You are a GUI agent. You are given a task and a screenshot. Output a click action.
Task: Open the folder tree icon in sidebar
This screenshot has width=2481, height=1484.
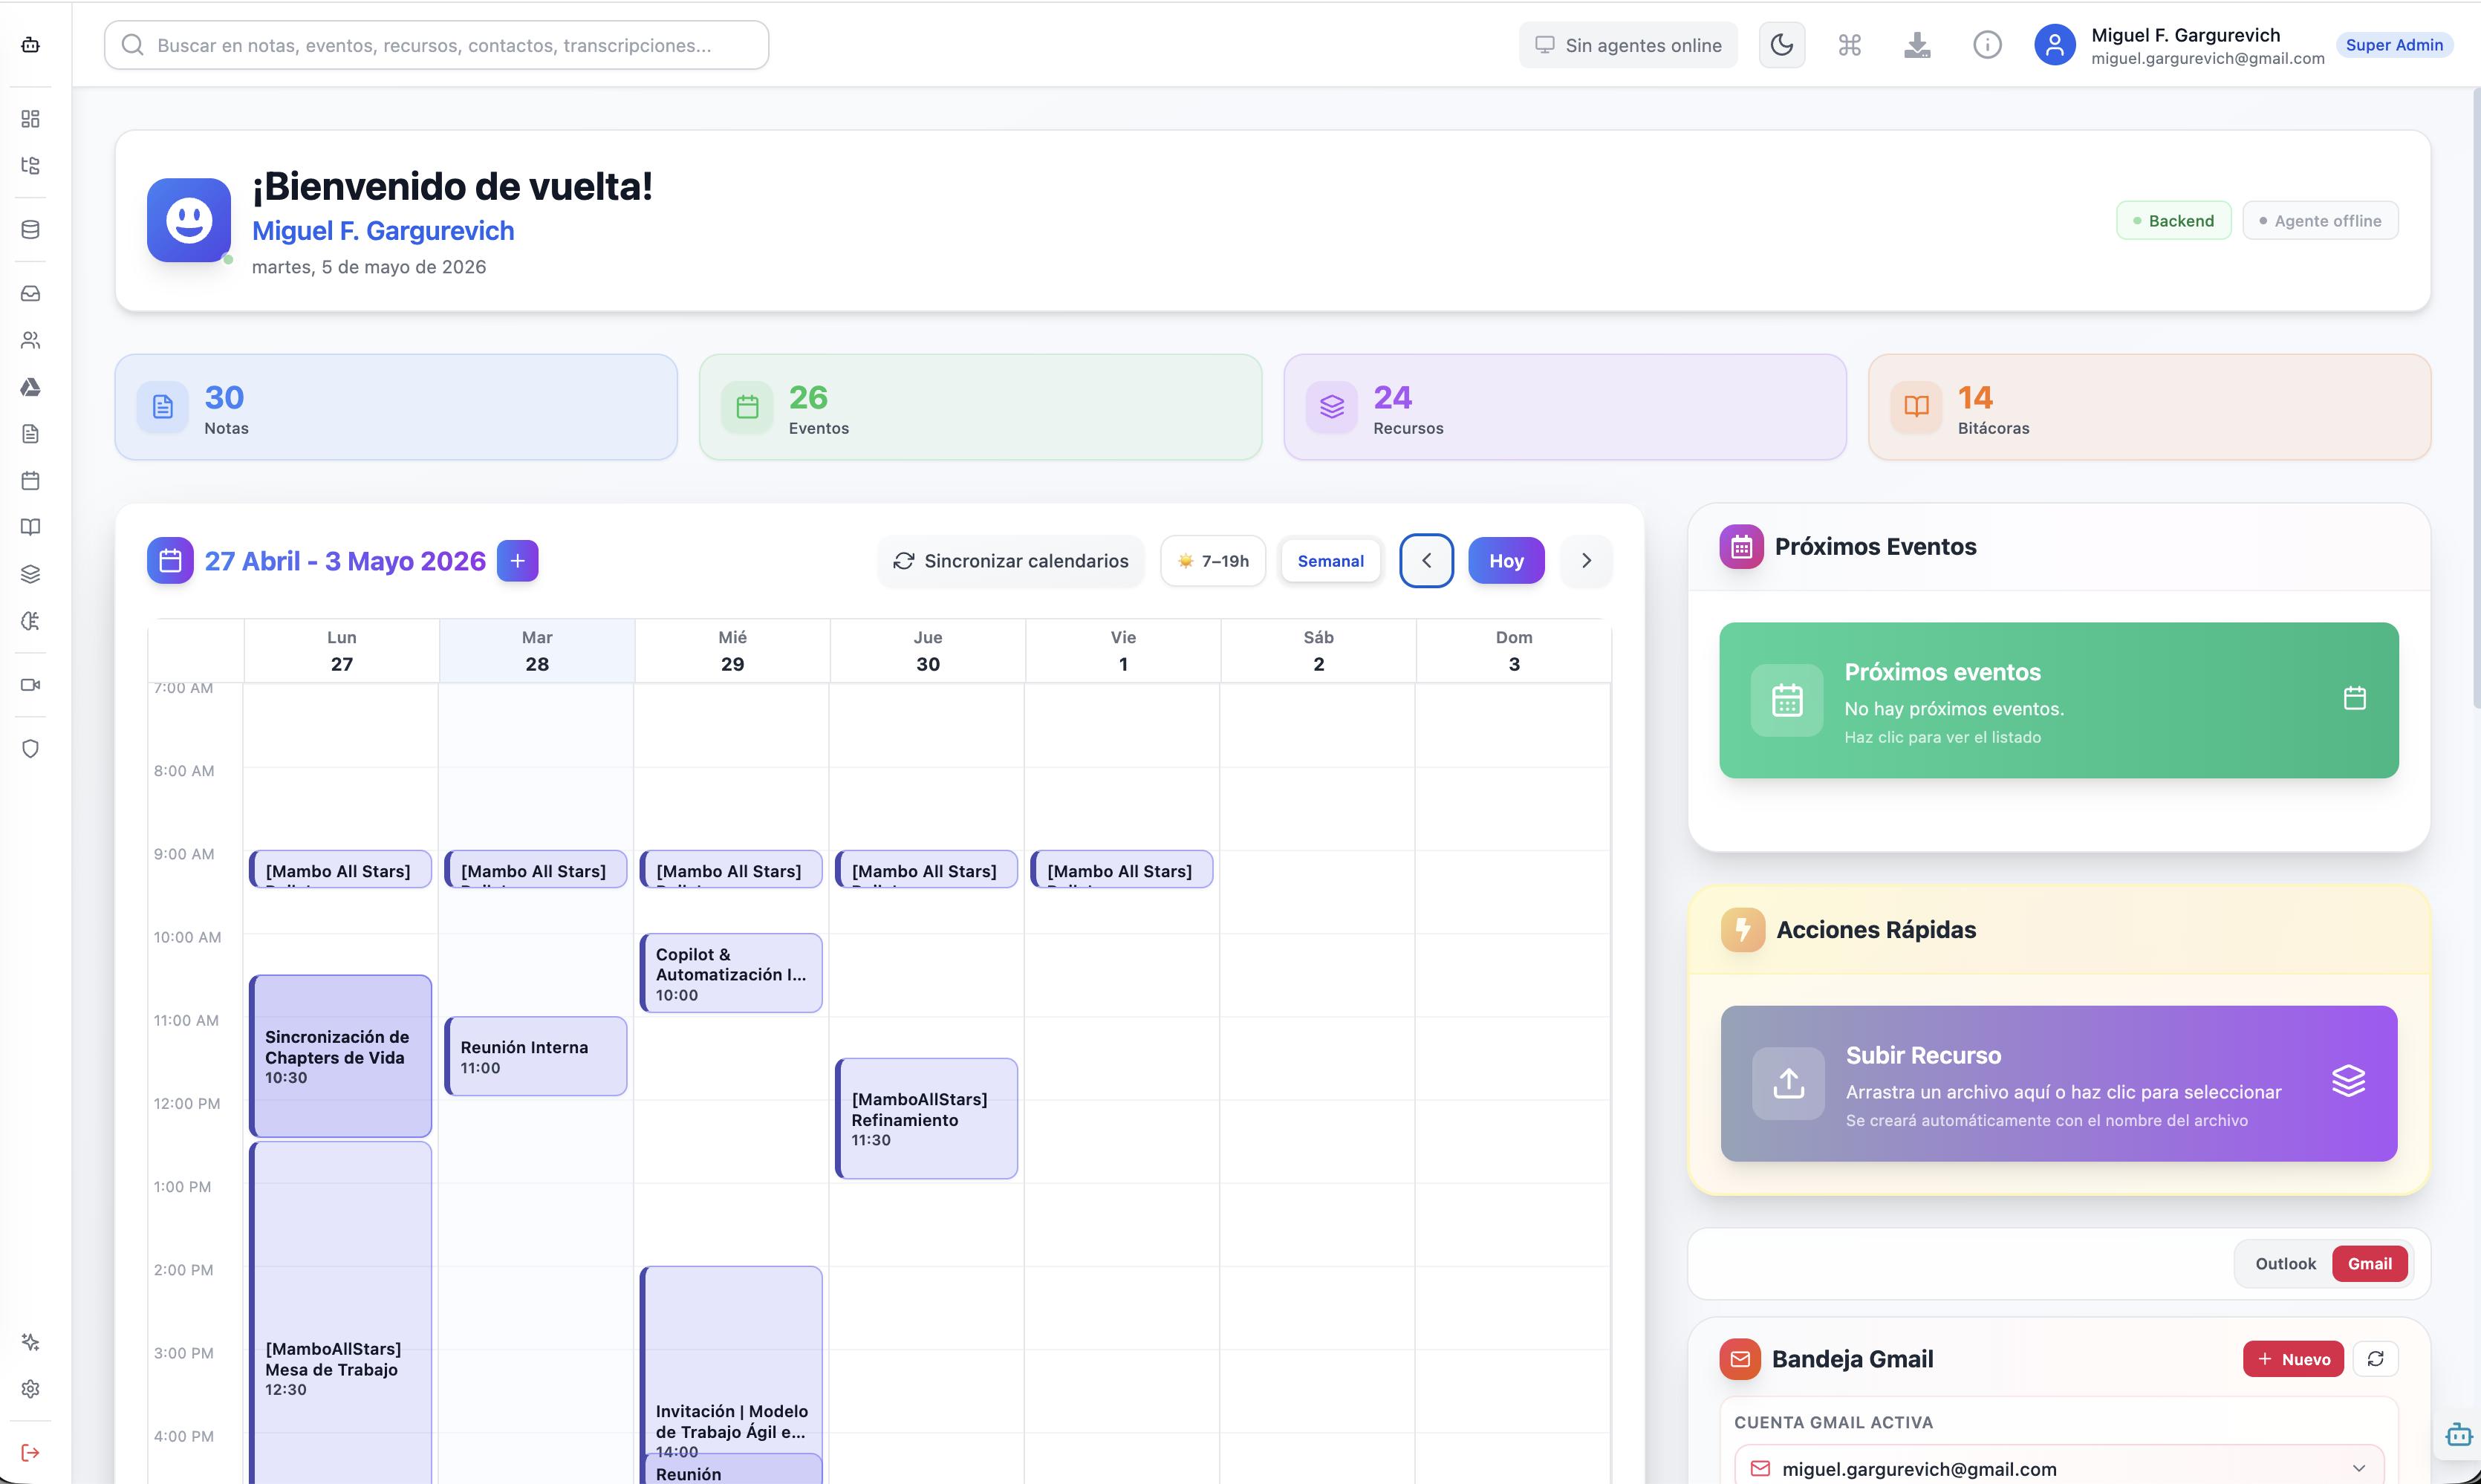(30, 166)
